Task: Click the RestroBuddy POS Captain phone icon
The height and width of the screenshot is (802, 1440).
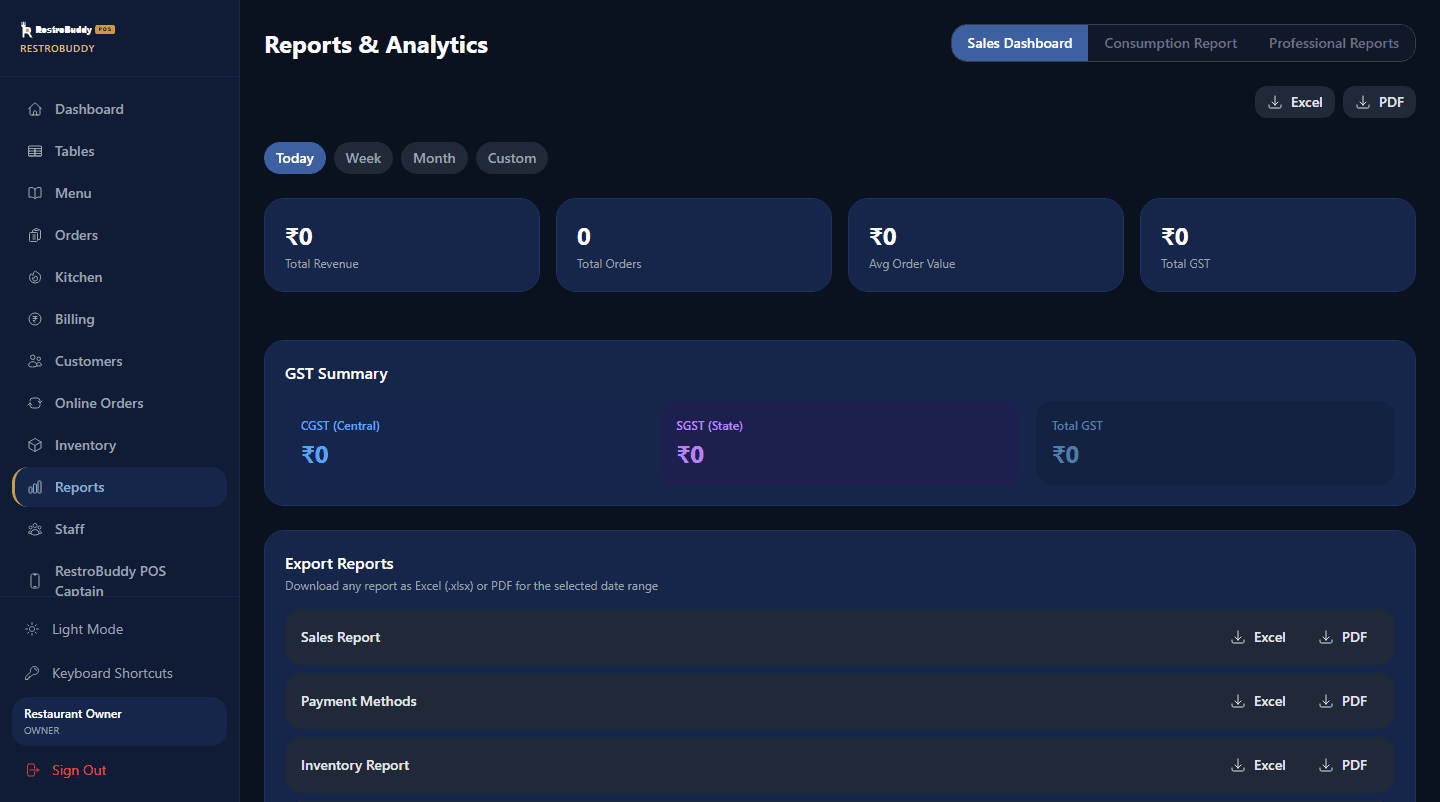Action: 35,581
